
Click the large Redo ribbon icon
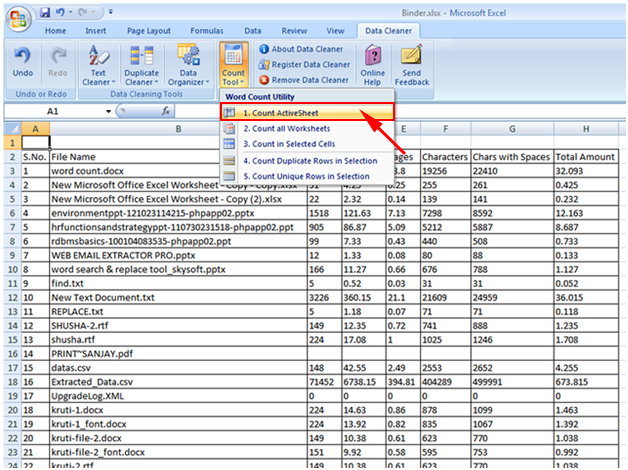click(x=58, y=56)
